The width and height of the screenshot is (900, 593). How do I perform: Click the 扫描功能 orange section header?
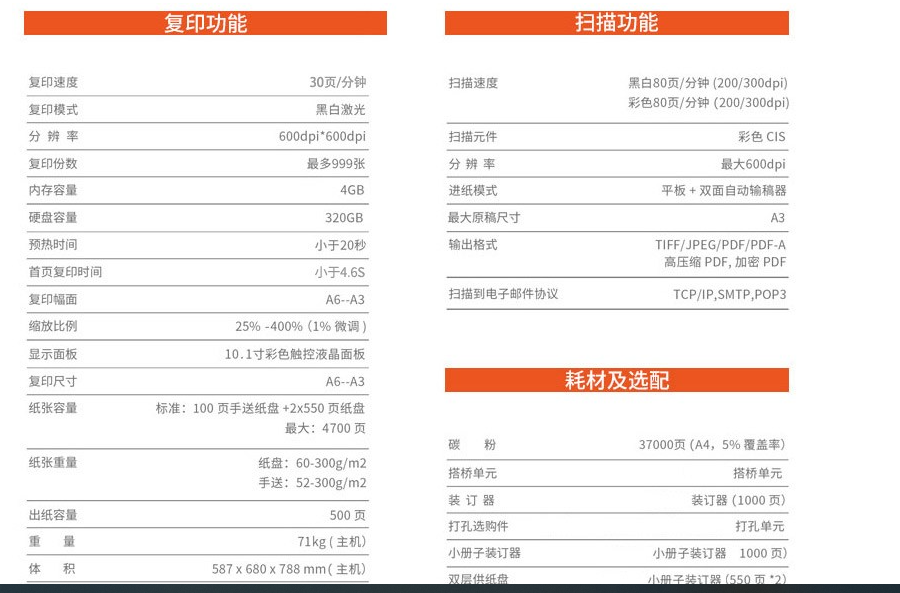tap(616, 23)
